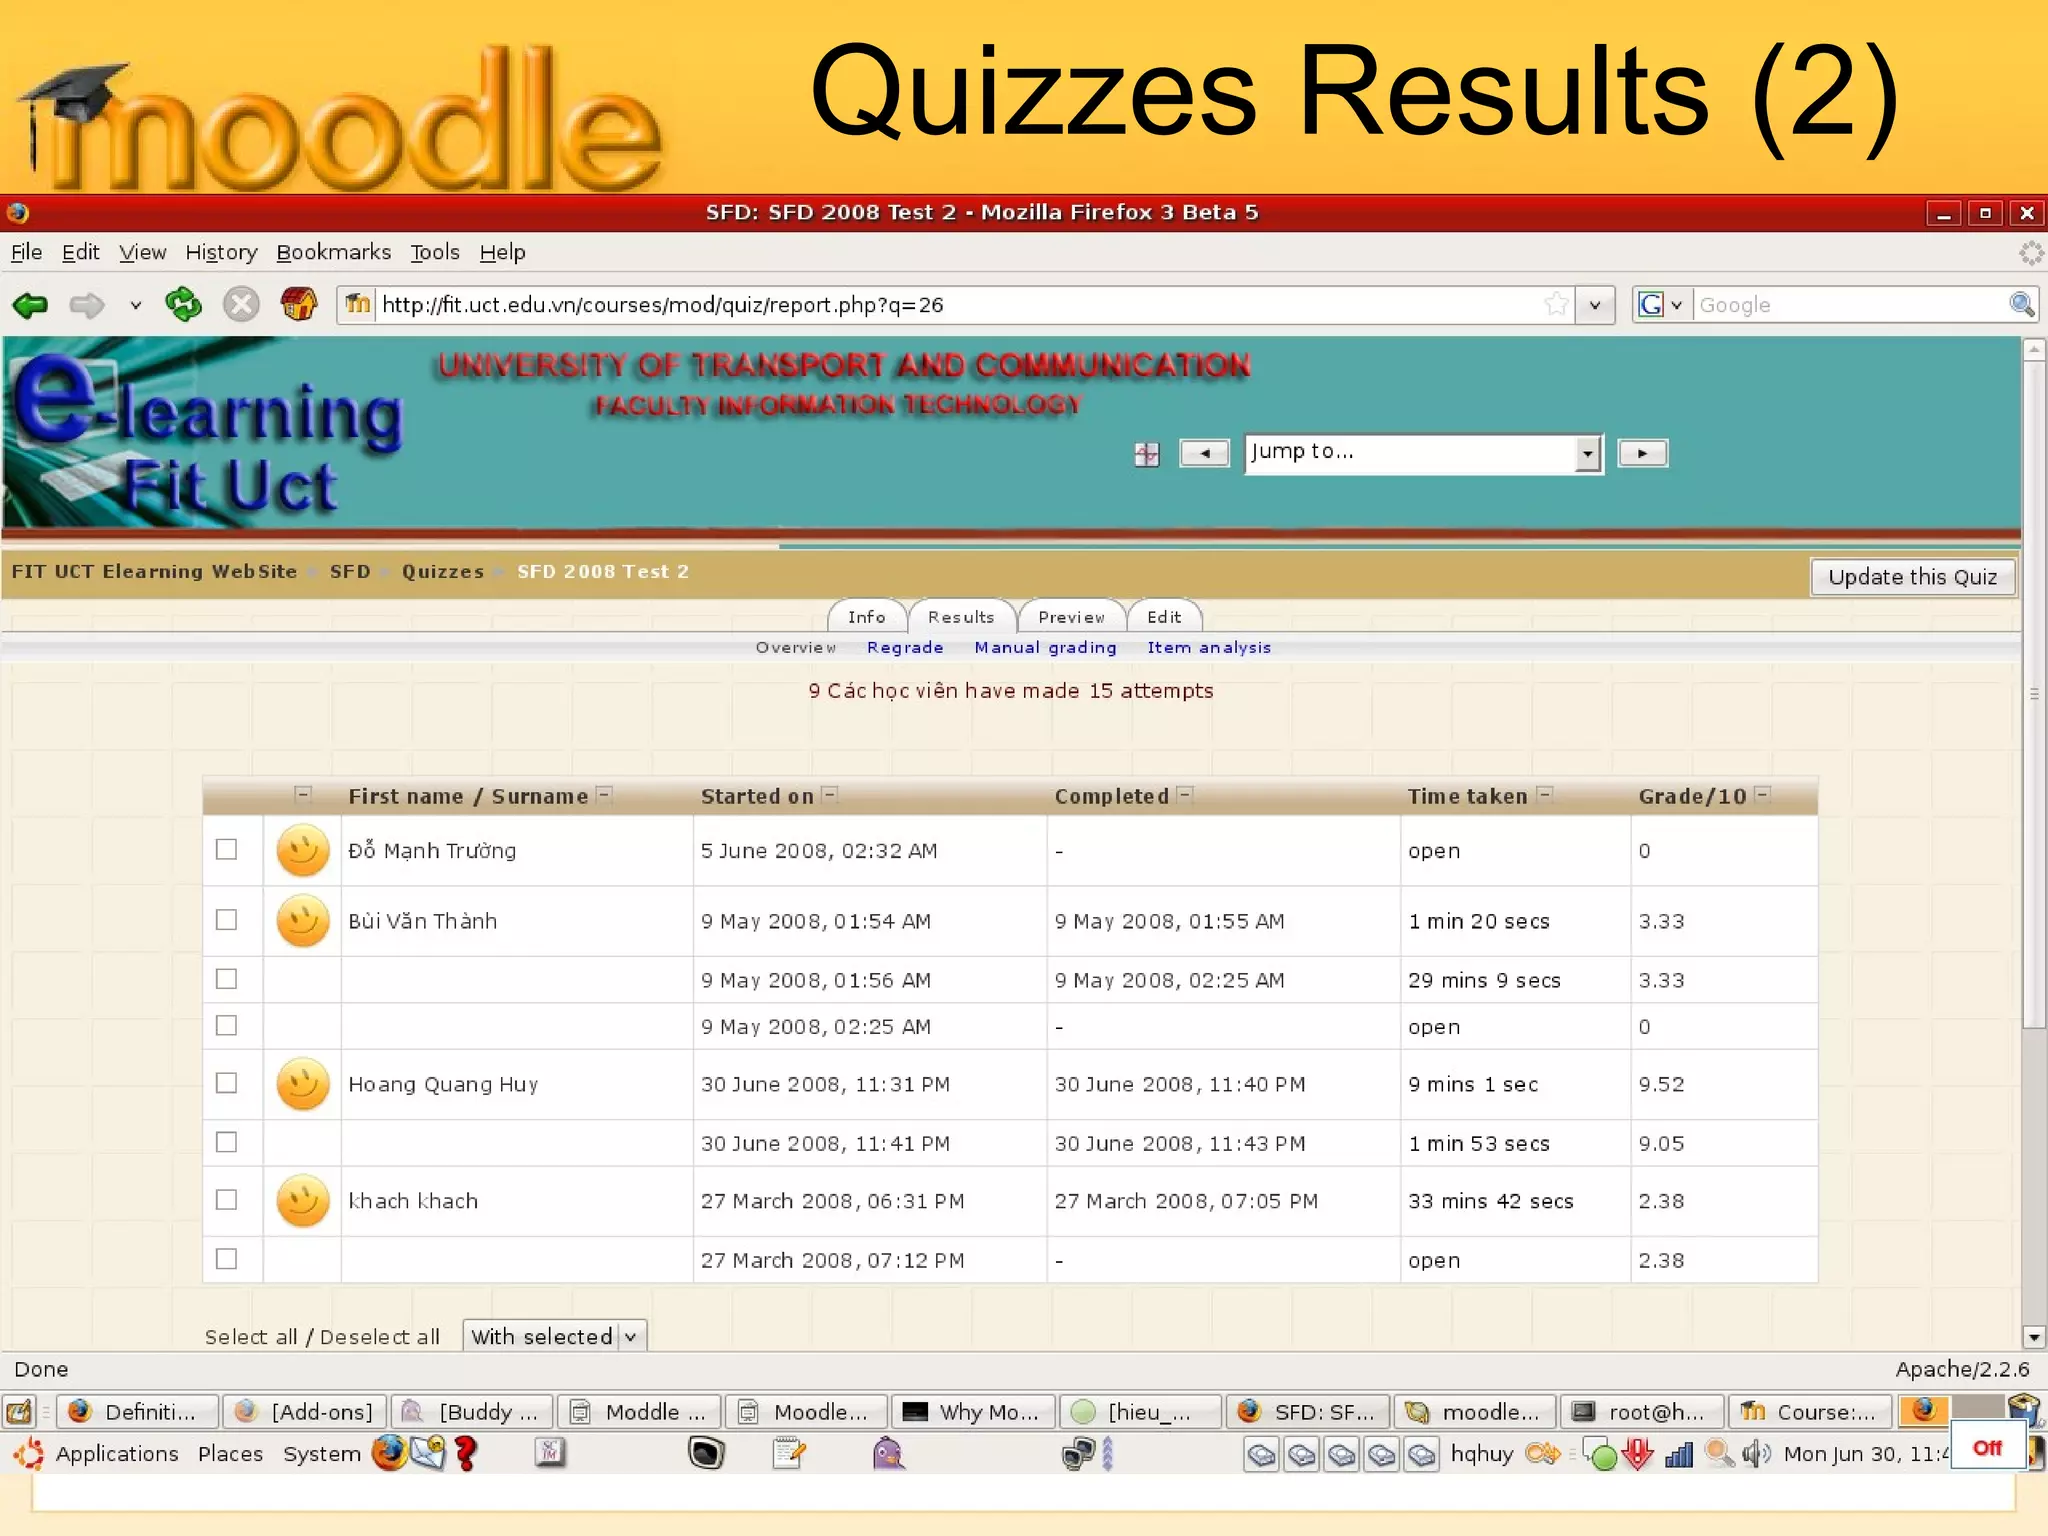
Task: Click the scrollbar down arrow
Action: (2033, 1336)
